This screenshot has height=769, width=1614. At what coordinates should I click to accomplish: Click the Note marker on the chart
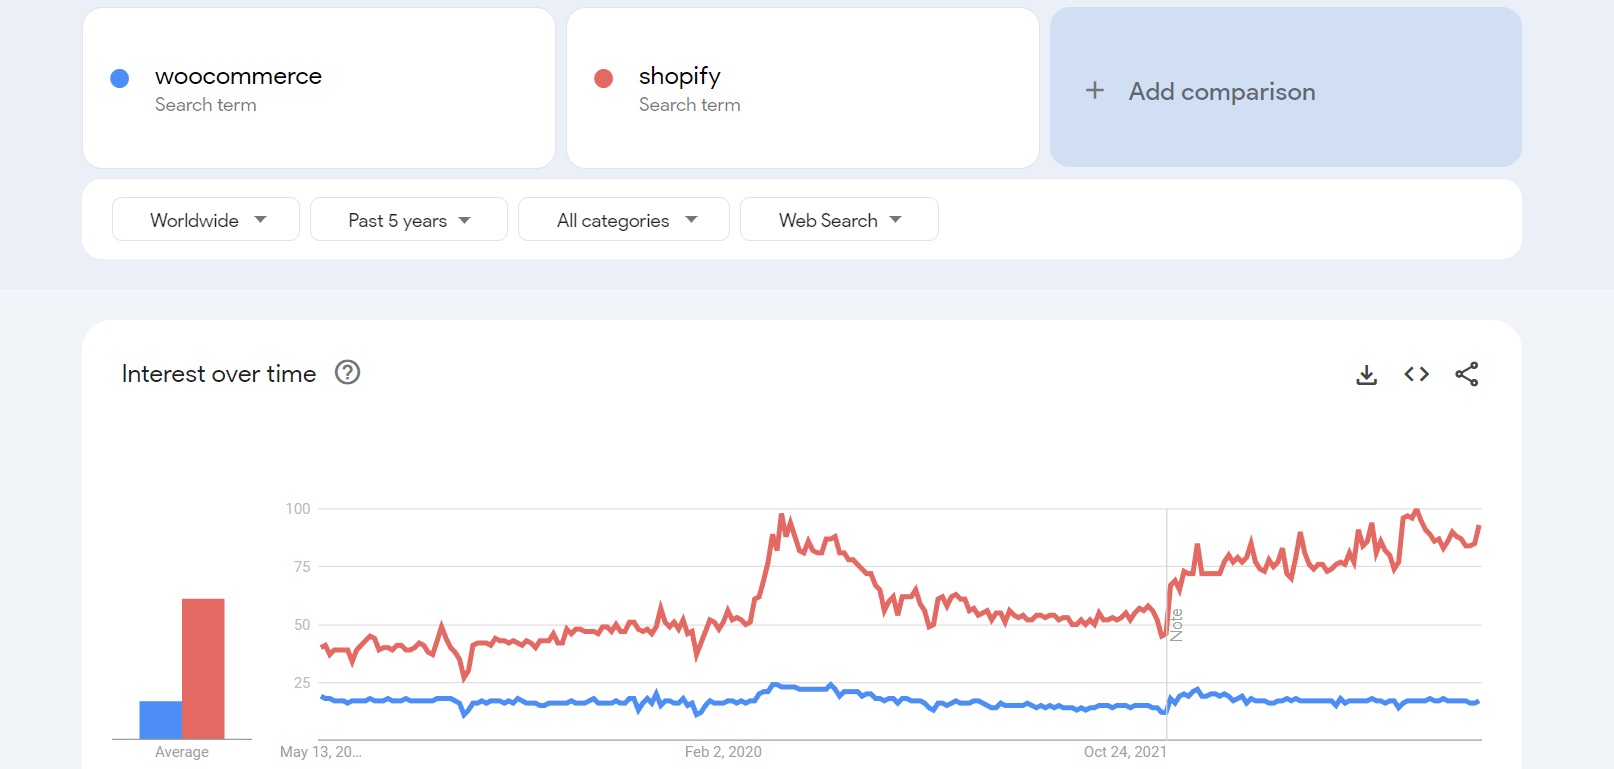[x=1177, y=625]
